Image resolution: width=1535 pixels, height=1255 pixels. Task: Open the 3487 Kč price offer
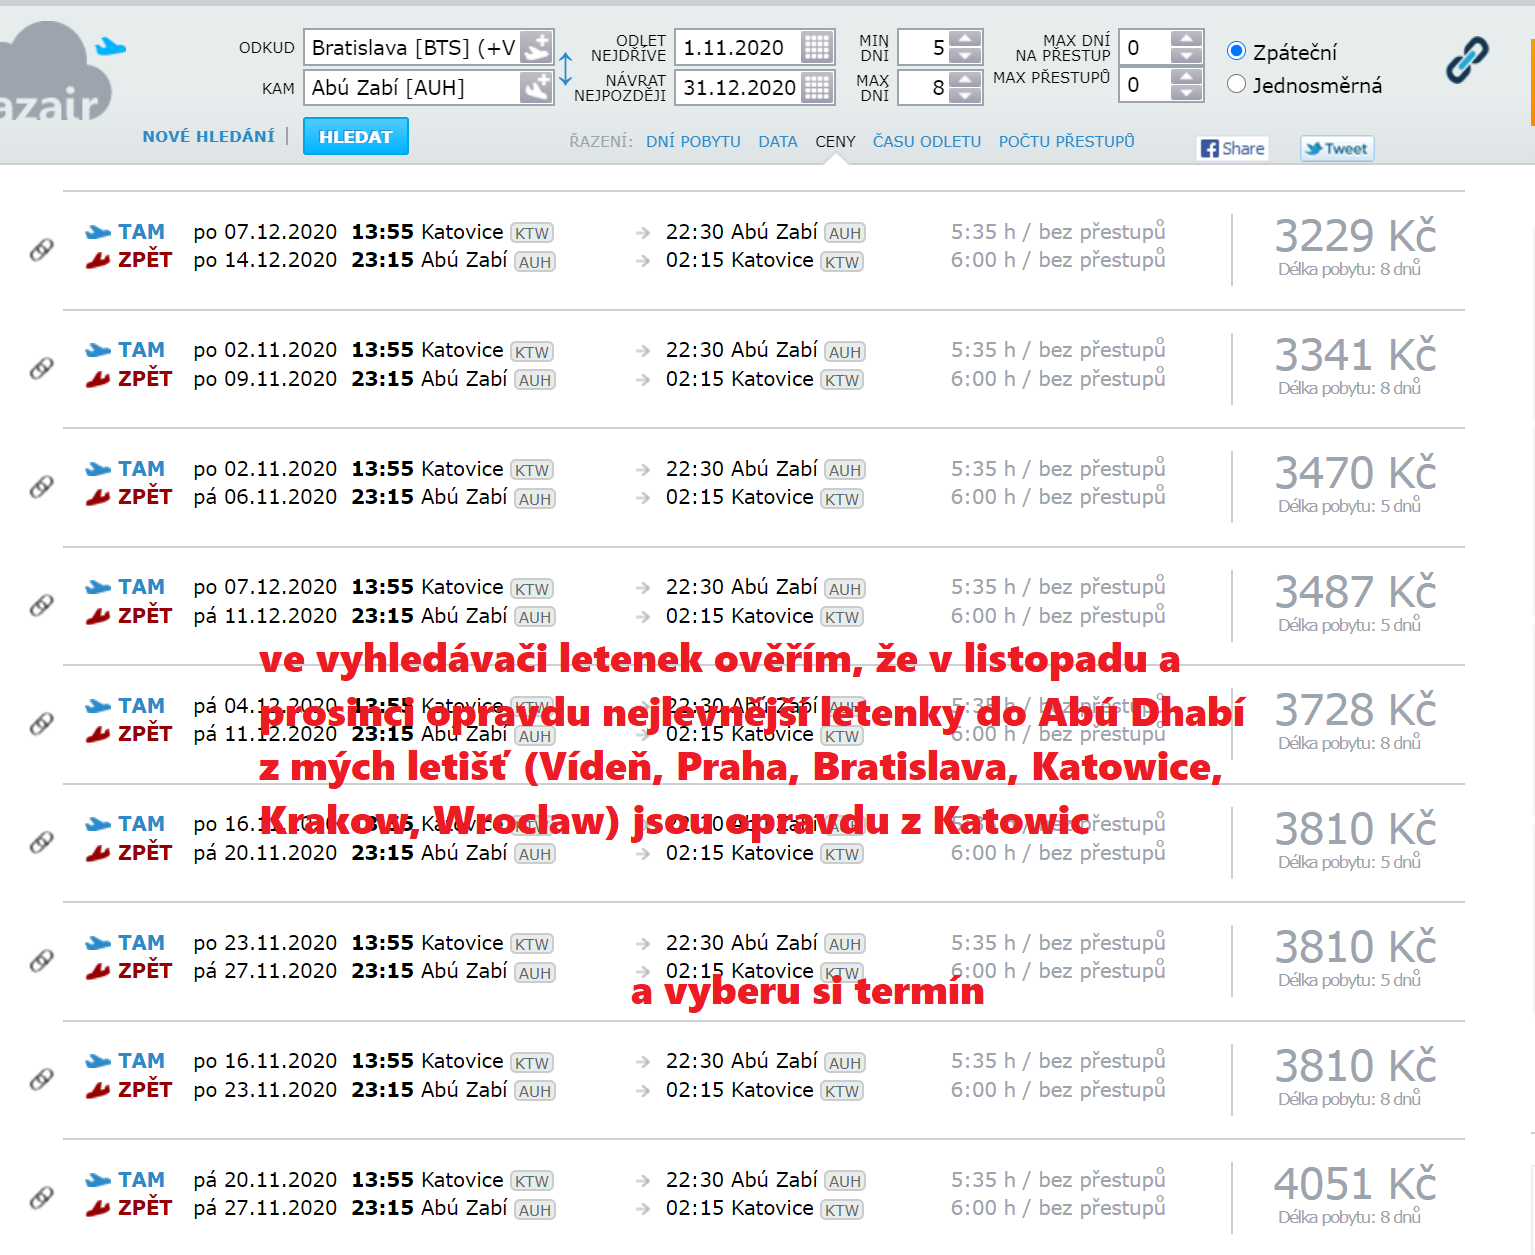coord(1355,593)
